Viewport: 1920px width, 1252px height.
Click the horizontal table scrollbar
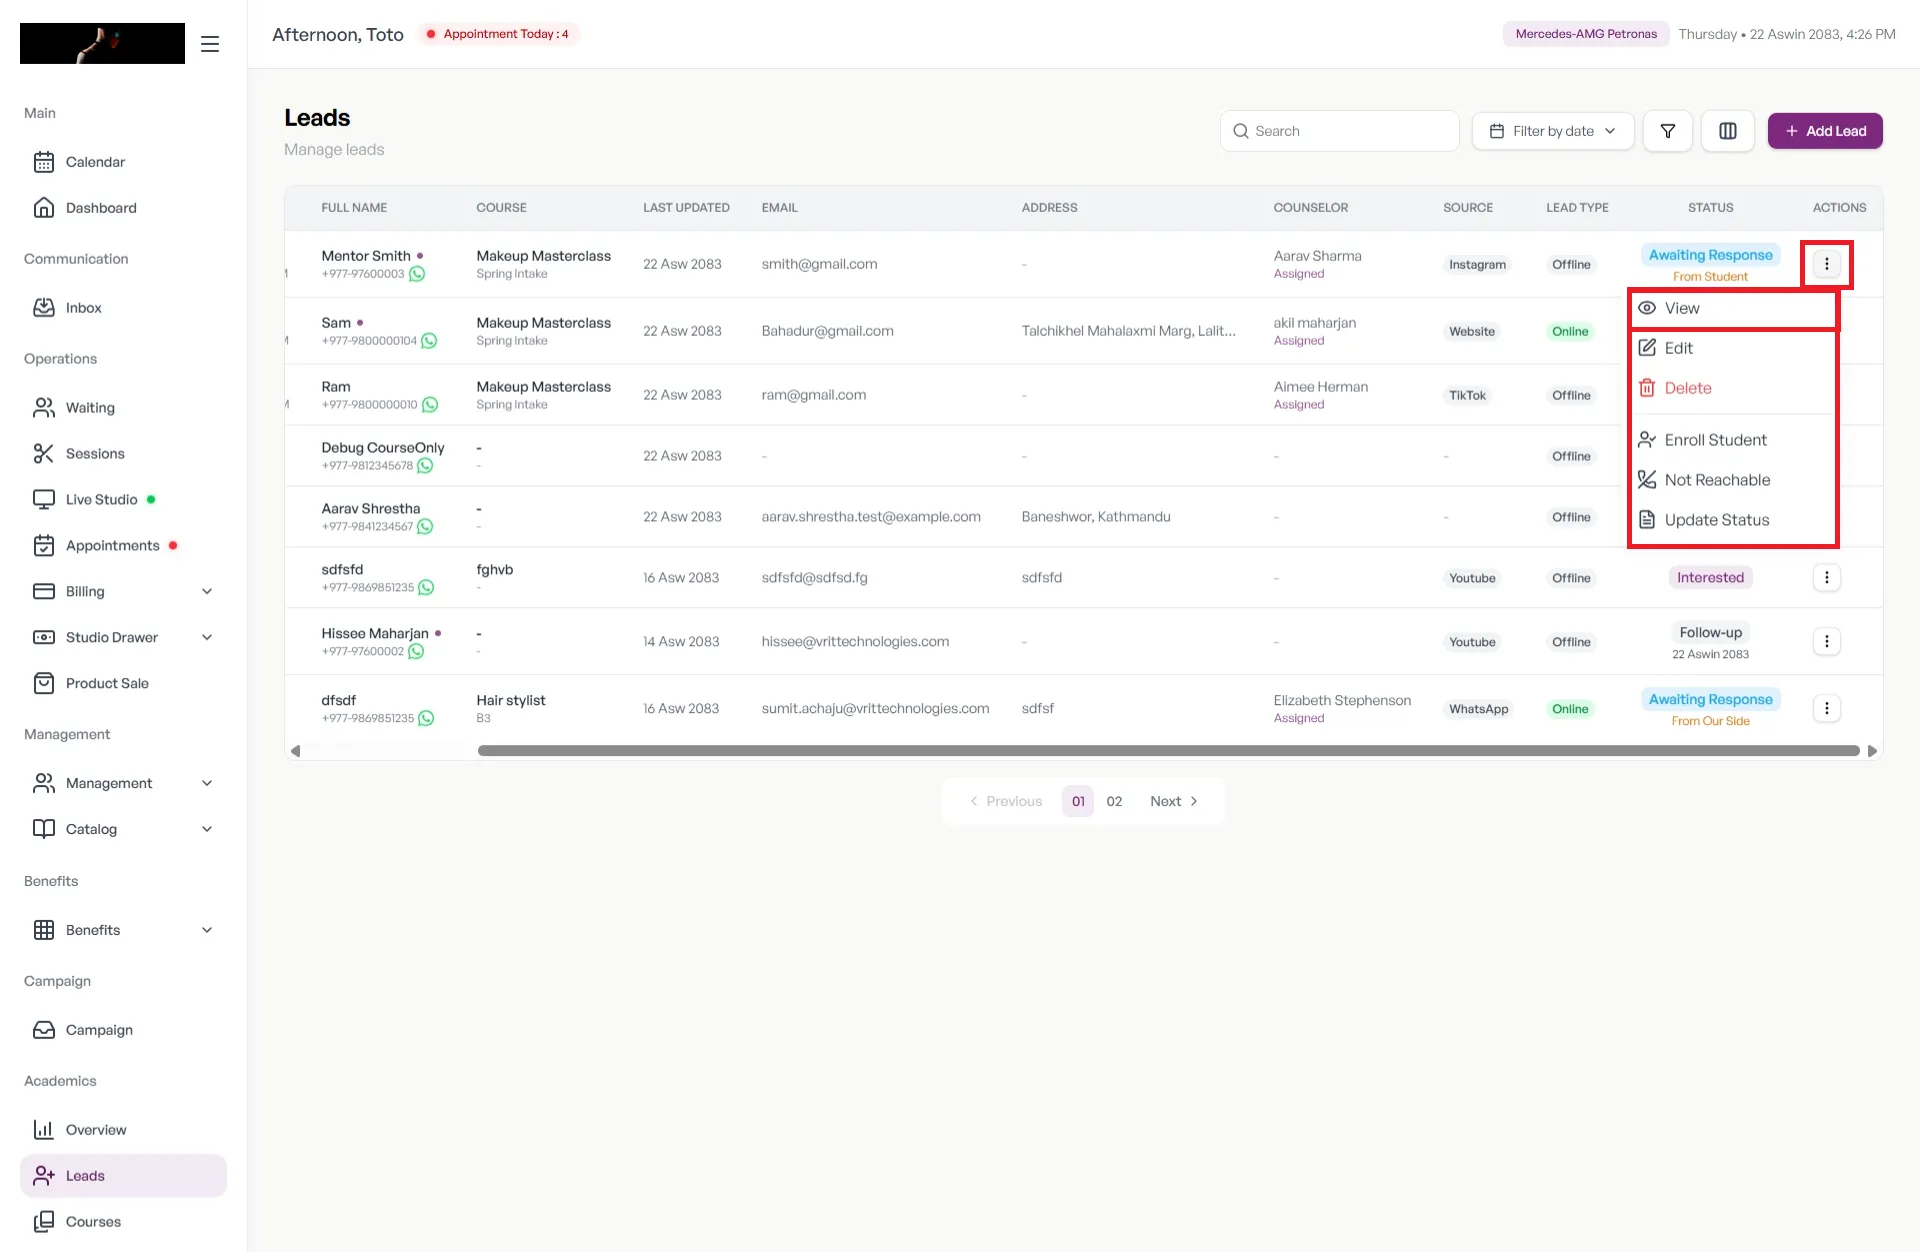pos(1168,751)
